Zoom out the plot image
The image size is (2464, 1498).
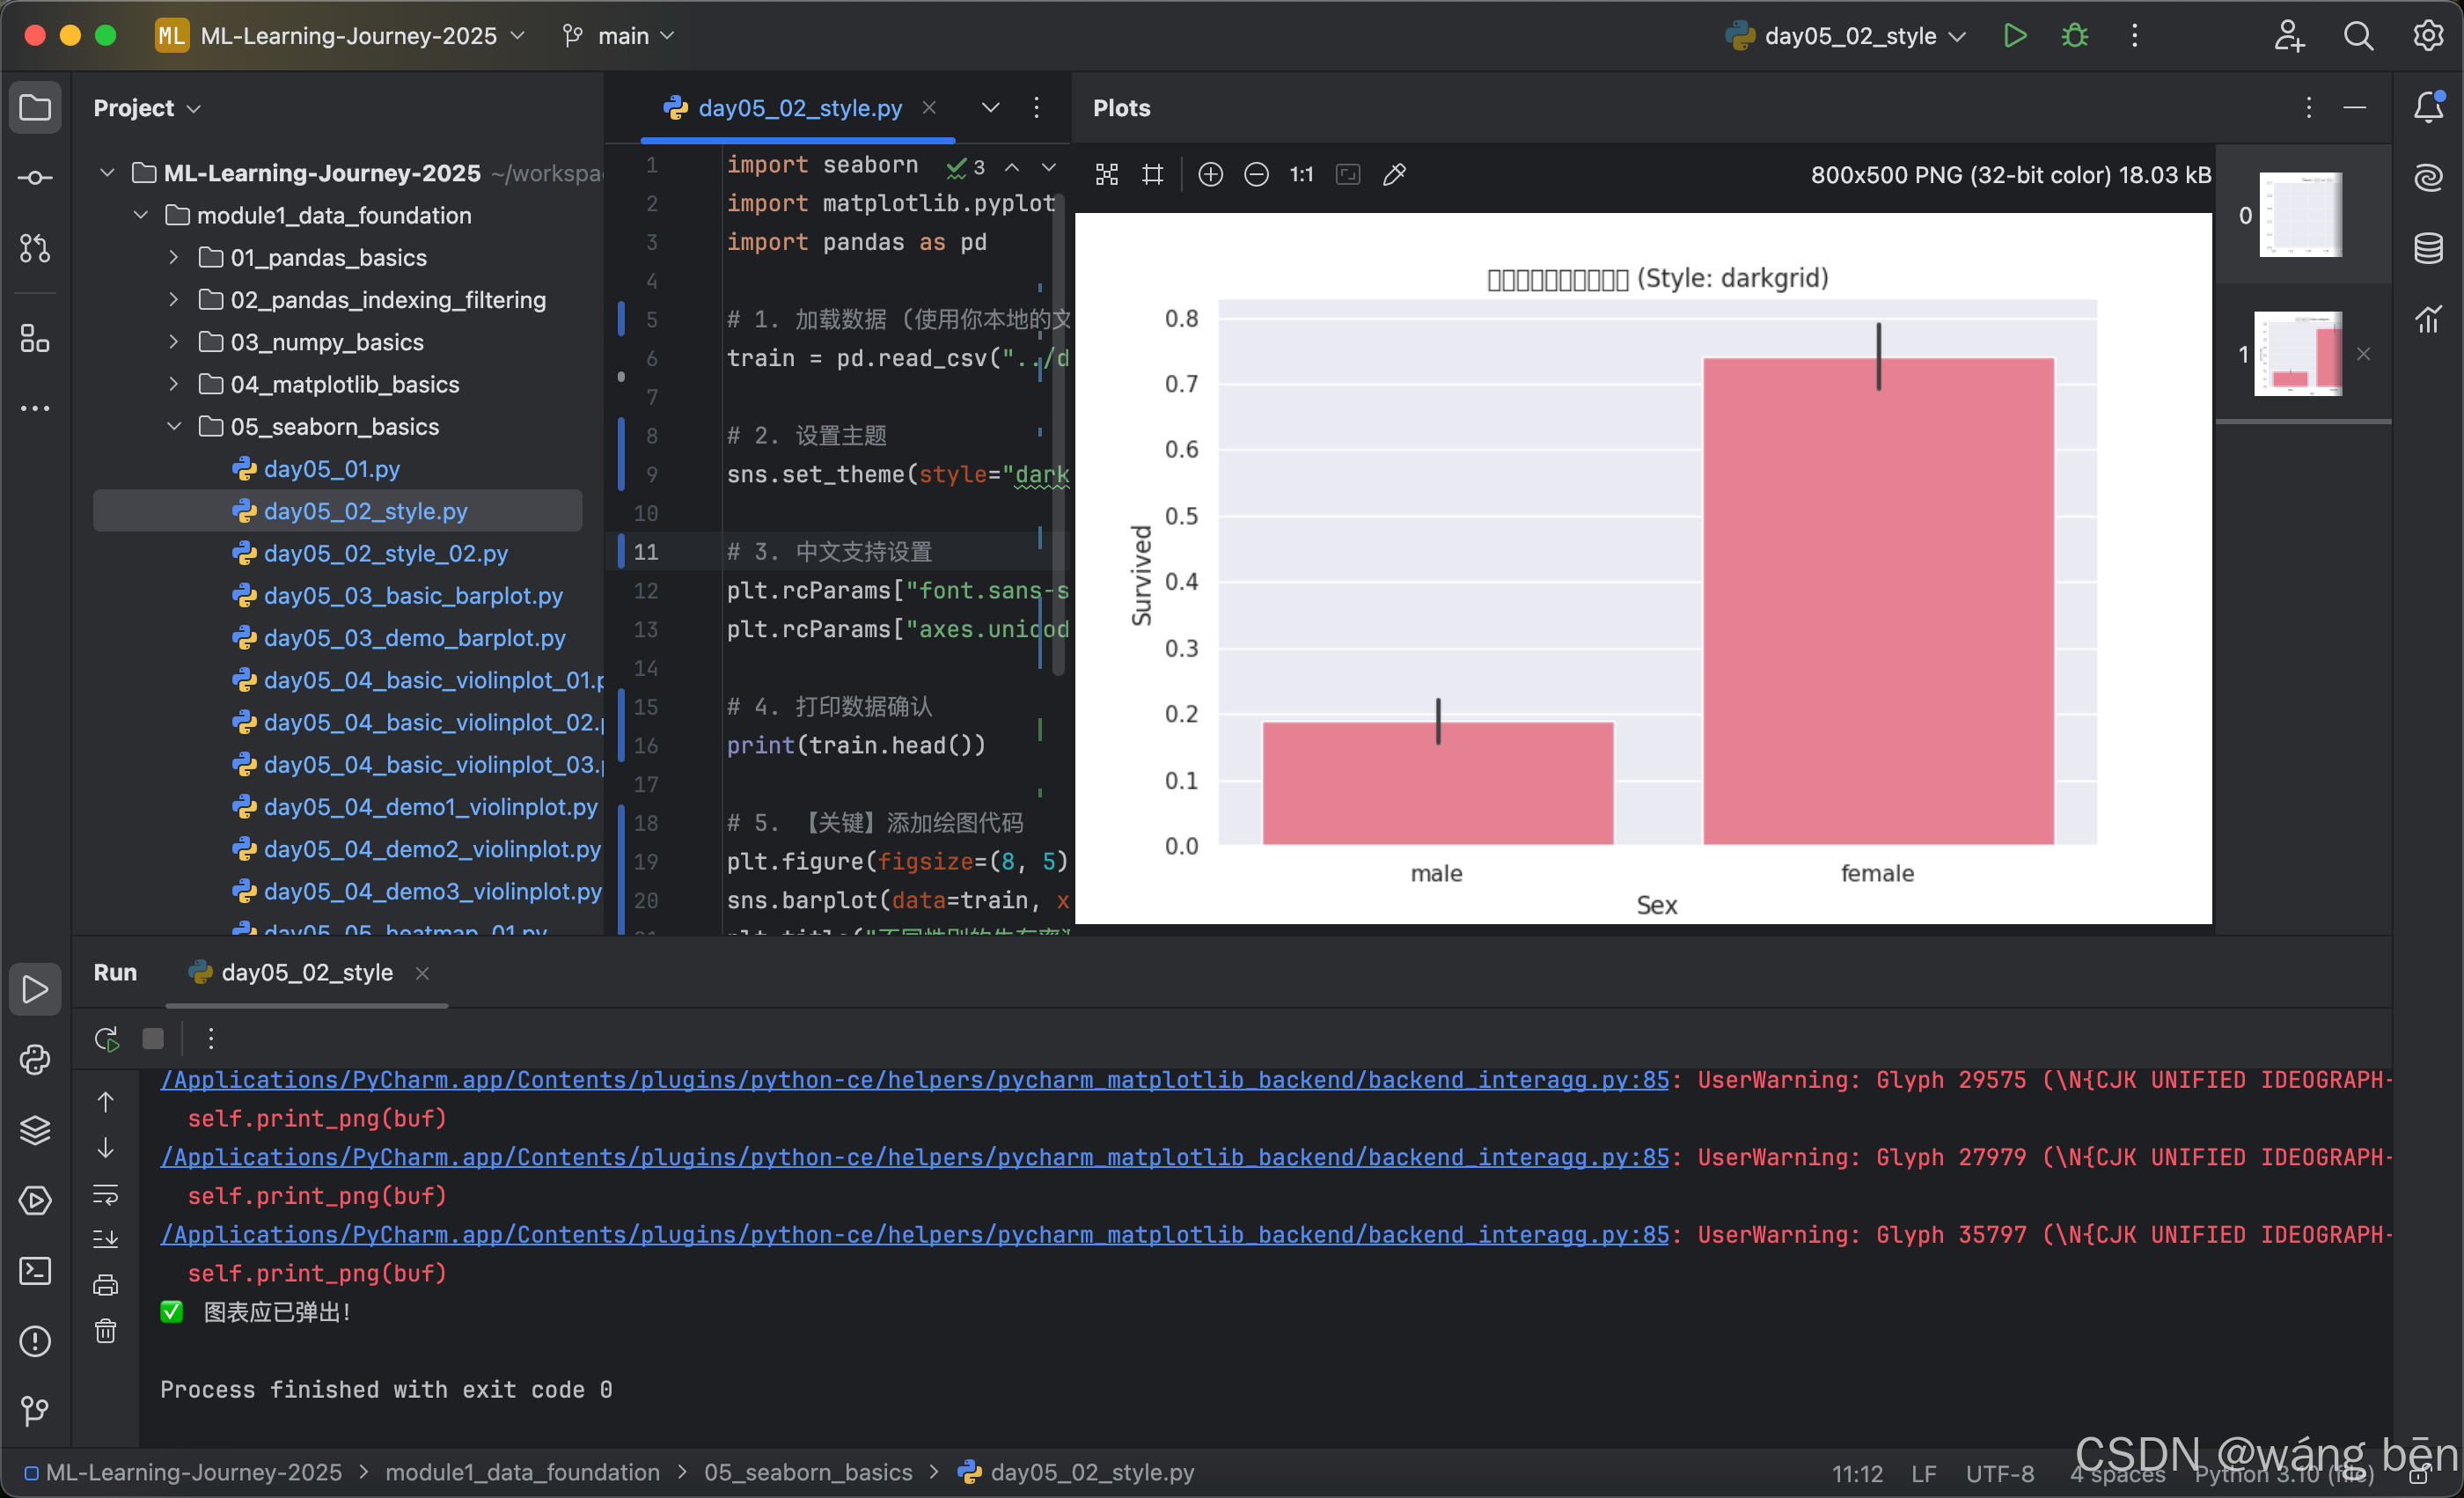(1256, 175)
